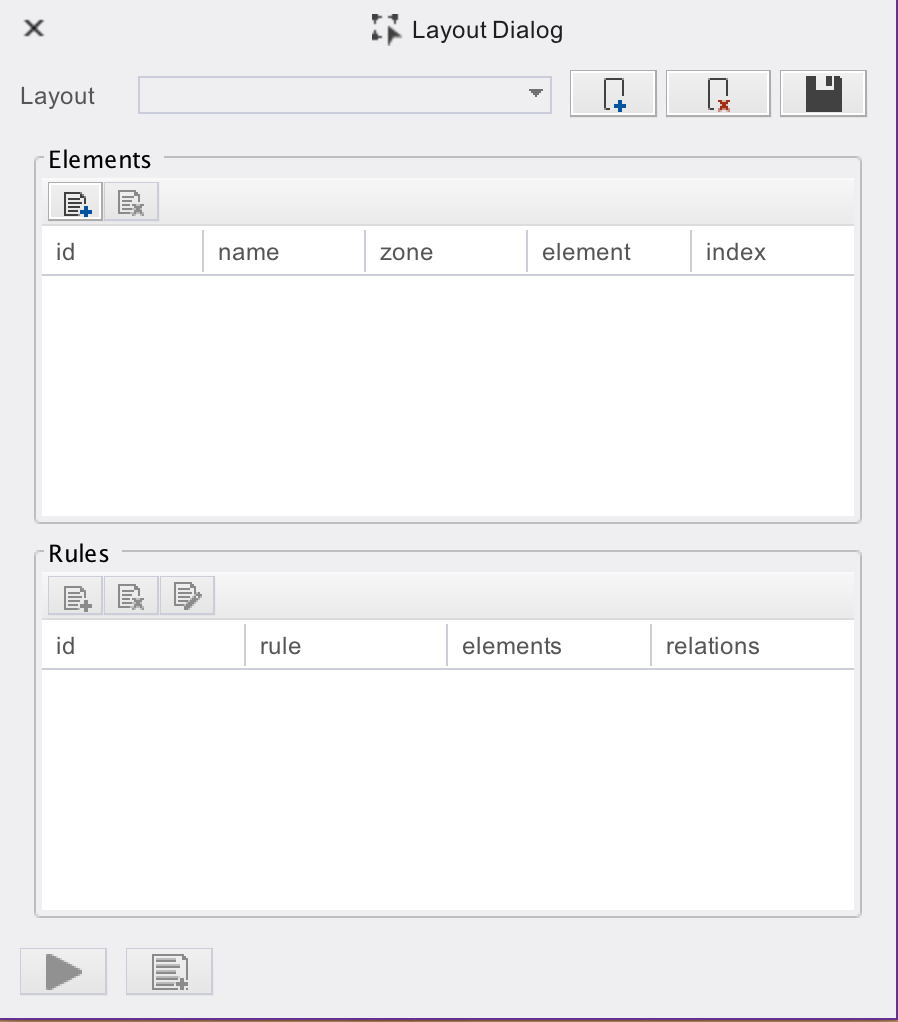
Task: Click the delete layout button with red X
Action: pos(717,95)
